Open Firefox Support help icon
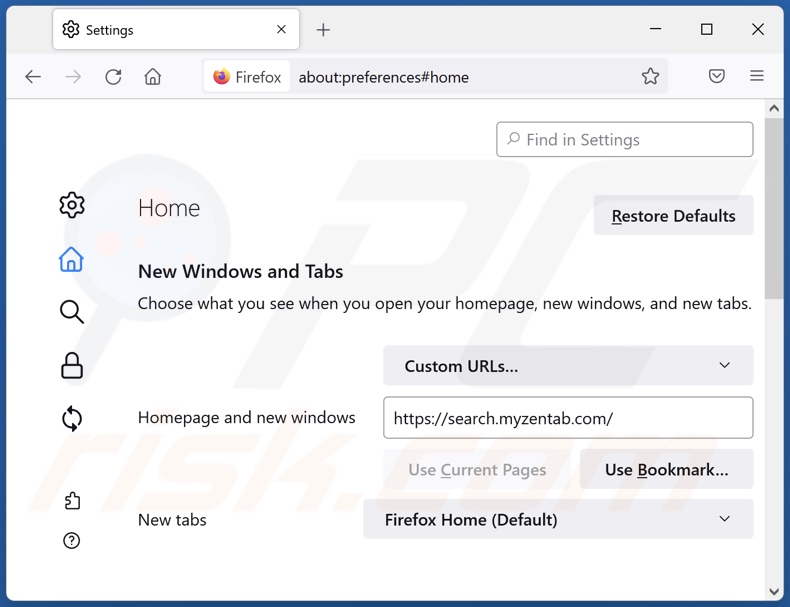790x607 pixels. click(71, 541)
